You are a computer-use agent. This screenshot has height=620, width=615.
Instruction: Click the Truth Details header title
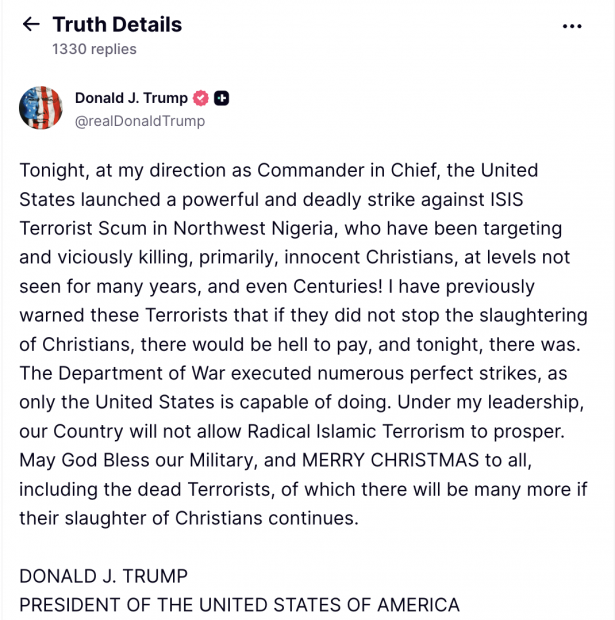coord(117,24)
